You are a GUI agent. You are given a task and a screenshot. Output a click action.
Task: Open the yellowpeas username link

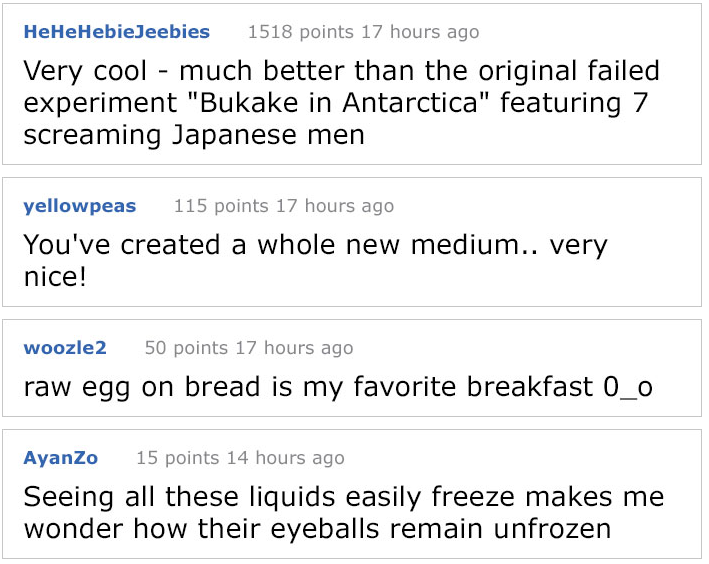click(x=80, y=206)
